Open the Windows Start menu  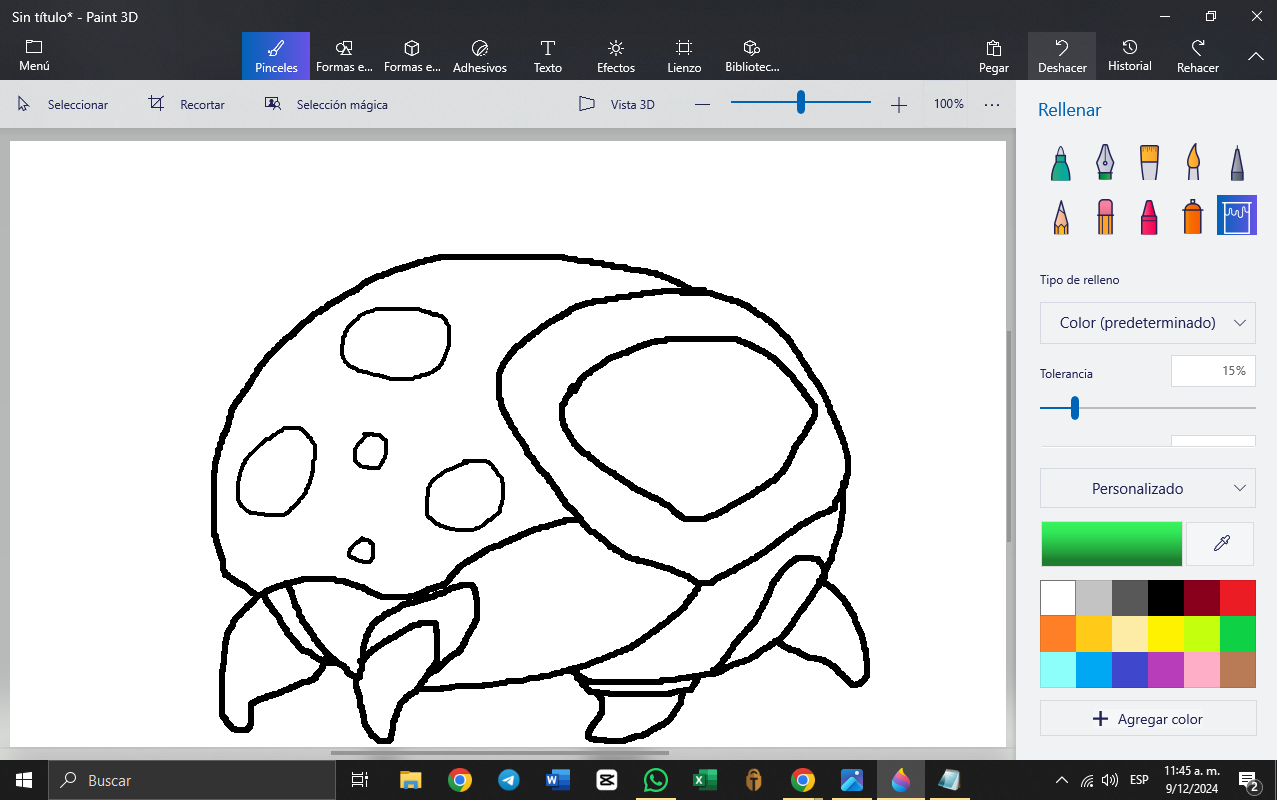pyautogui.click(x=24, y=780)
